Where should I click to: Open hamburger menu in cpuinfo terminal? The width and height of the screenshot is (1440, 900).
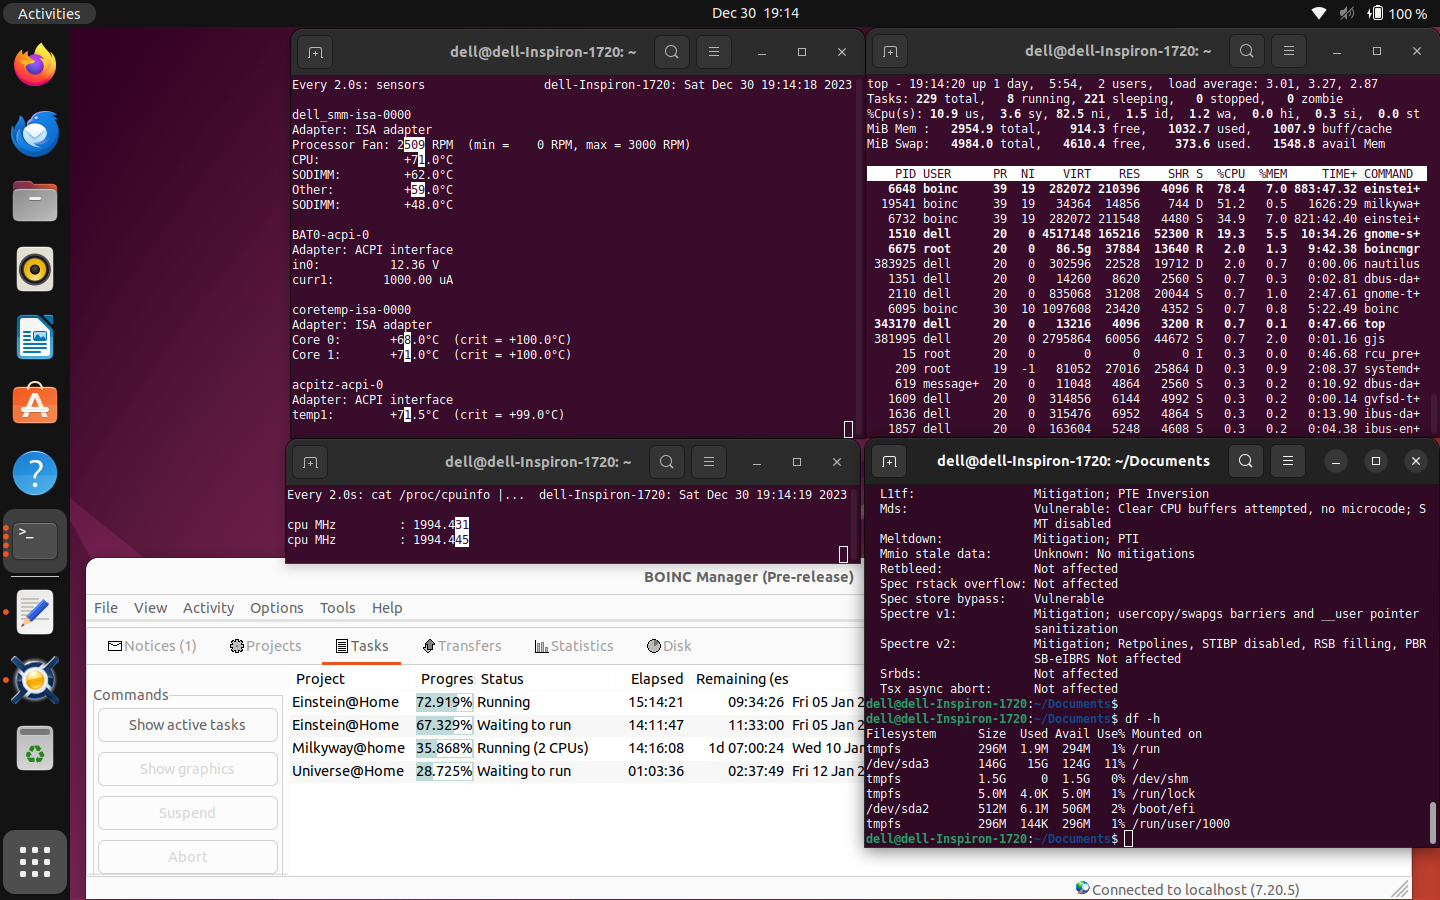point(708,462)
